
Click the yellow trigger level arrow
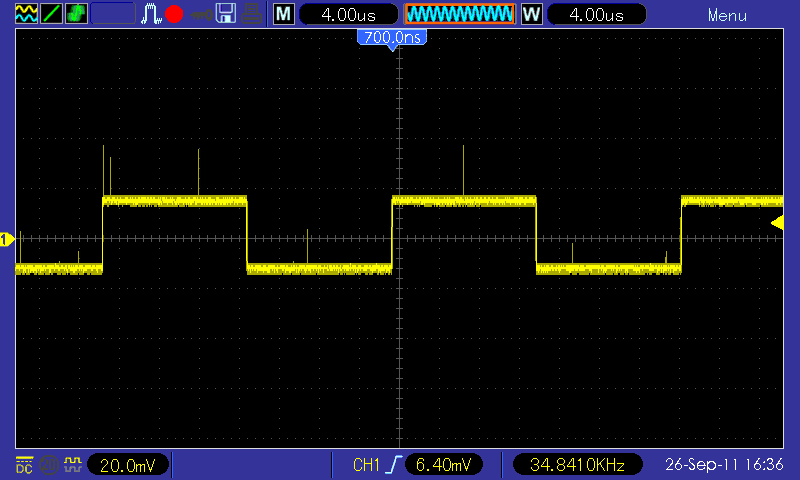pyautogui.click(x=777, y=223)
